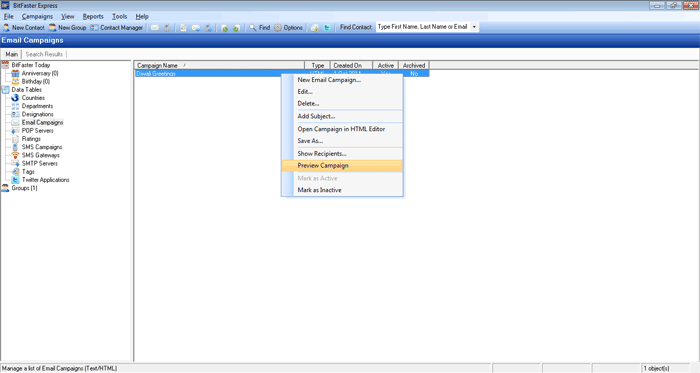
Task: Open the Reports menu
Action: (x=93, y=17)
